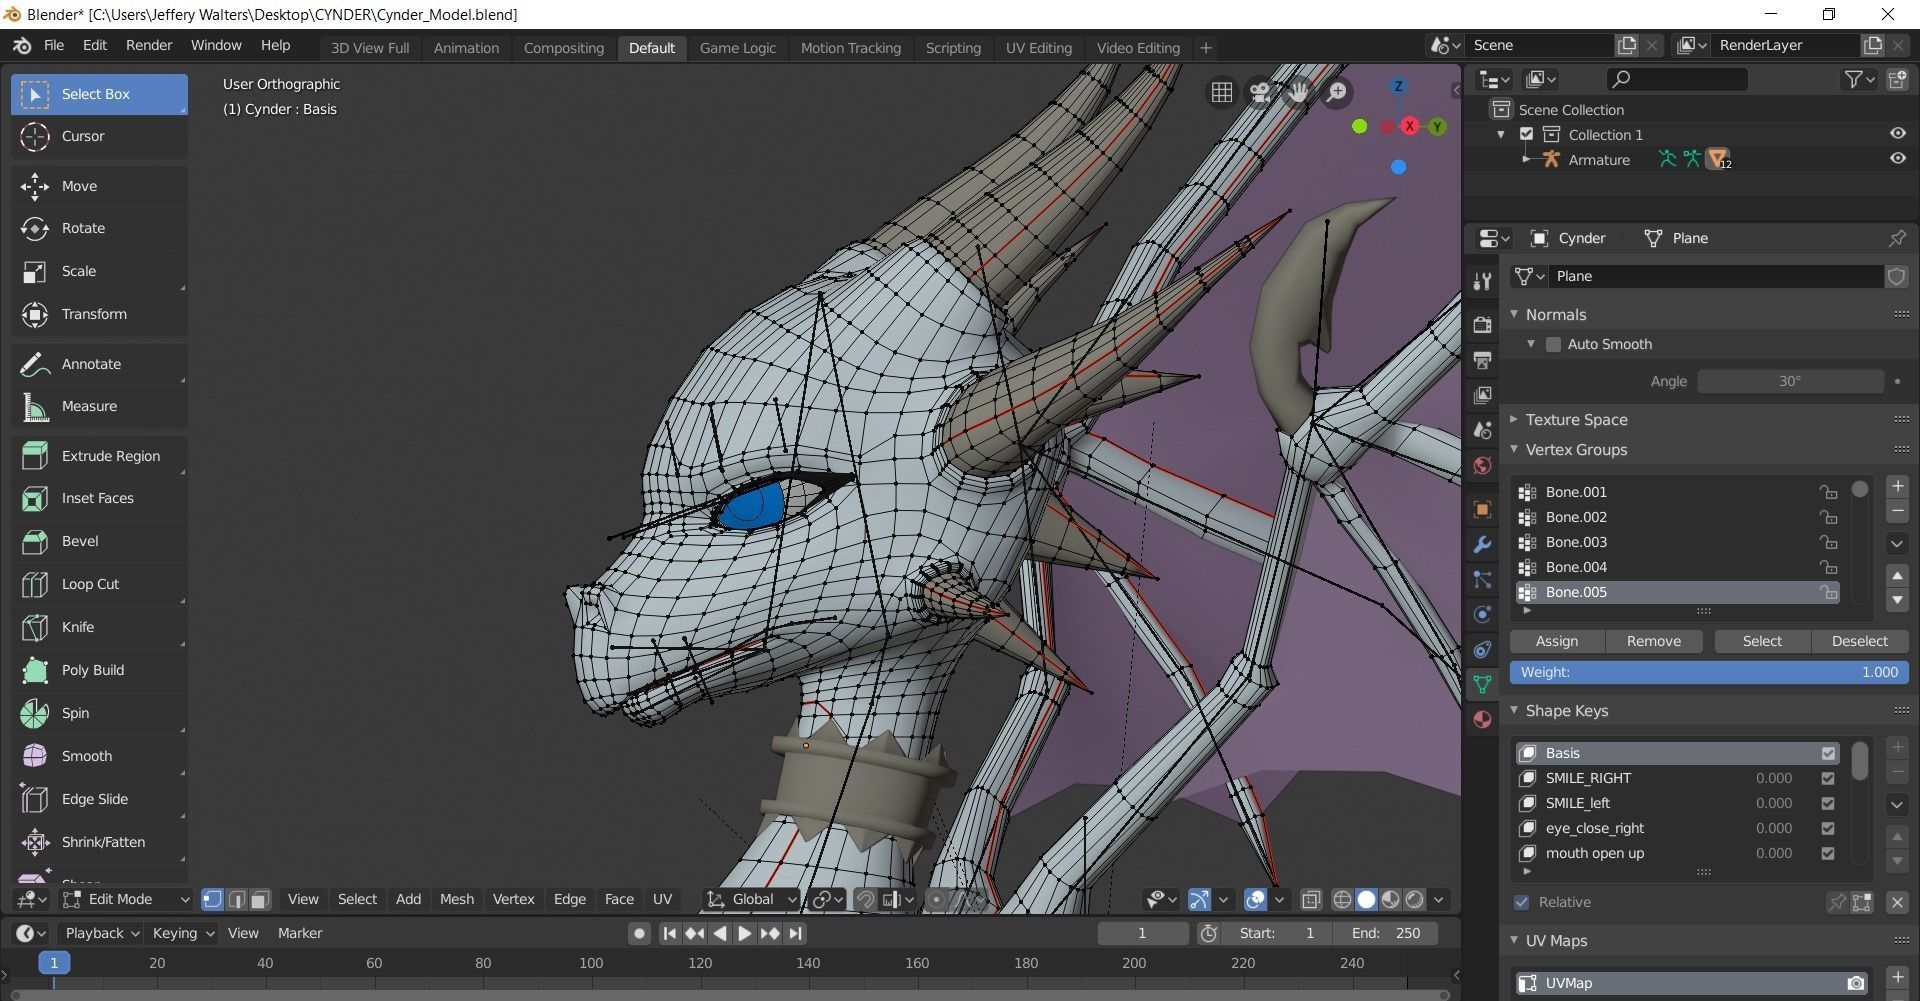Select the Spin tool
The image size is (1920, 1001).
[99, 713]
